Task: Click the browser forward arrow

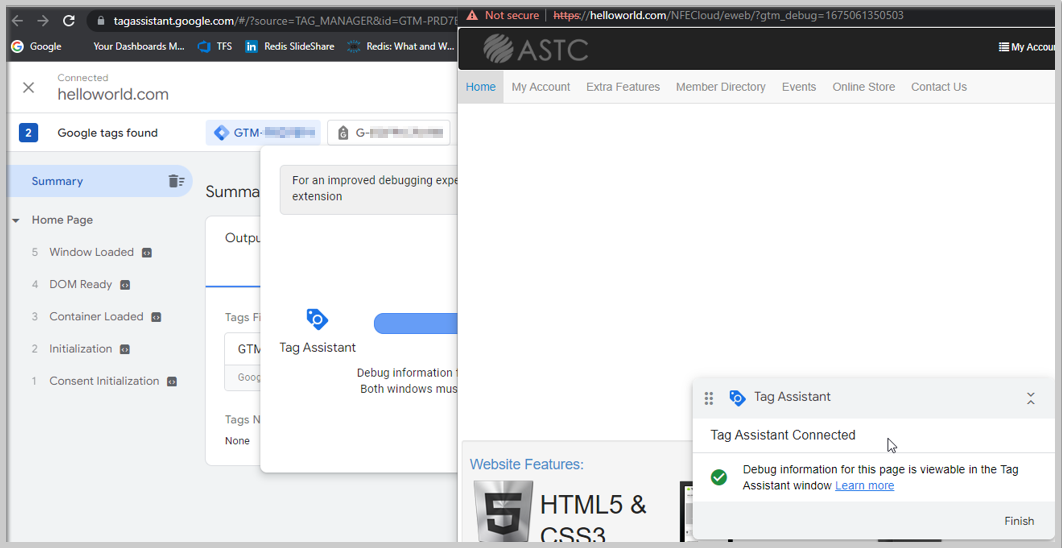Action: point(43,21)
